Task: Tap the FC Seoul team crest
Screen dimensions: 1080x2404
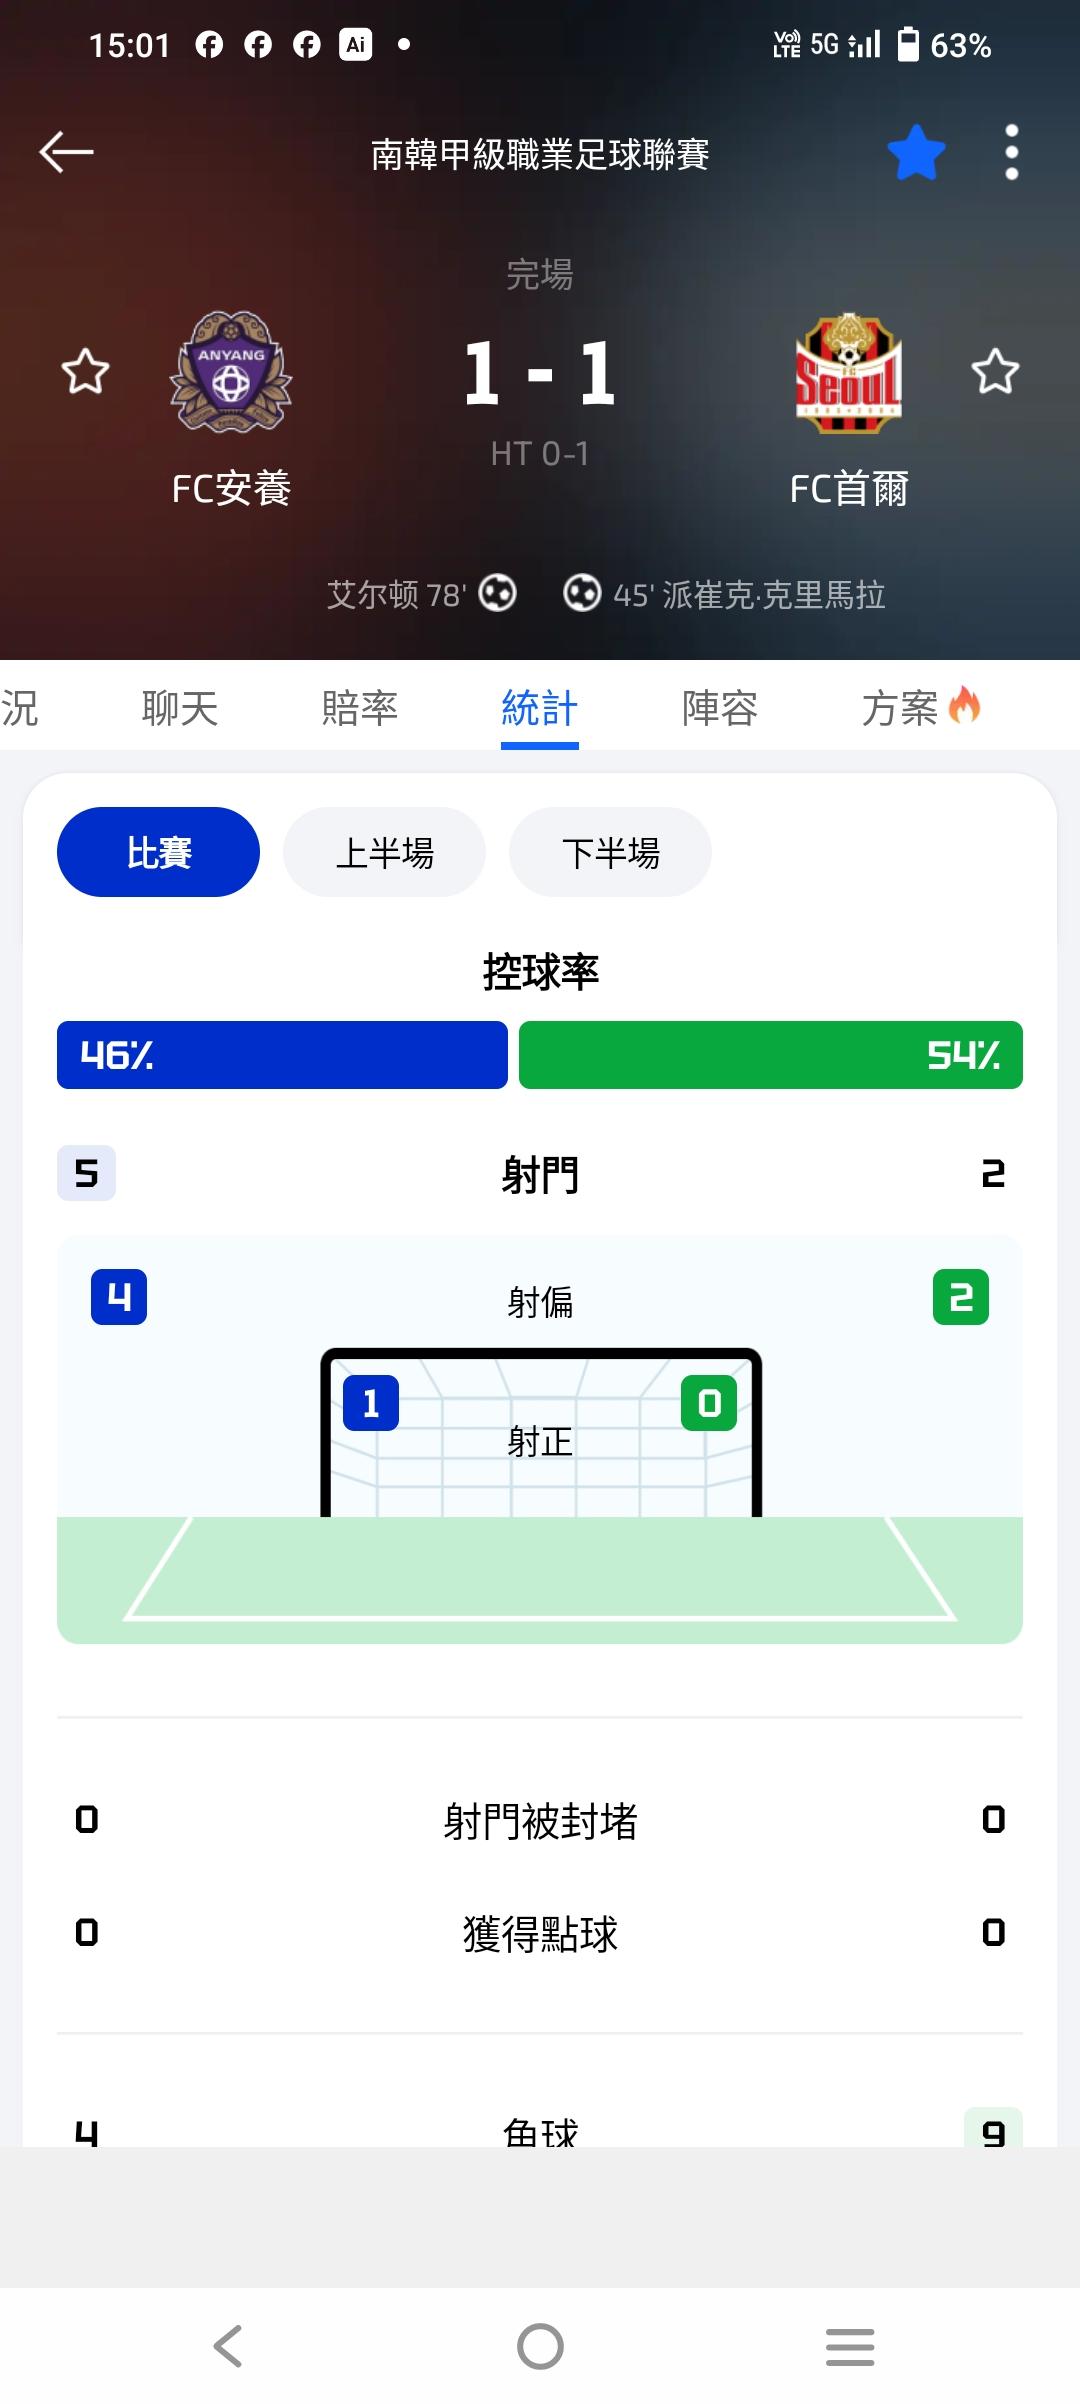Action: tap(848, 374)
